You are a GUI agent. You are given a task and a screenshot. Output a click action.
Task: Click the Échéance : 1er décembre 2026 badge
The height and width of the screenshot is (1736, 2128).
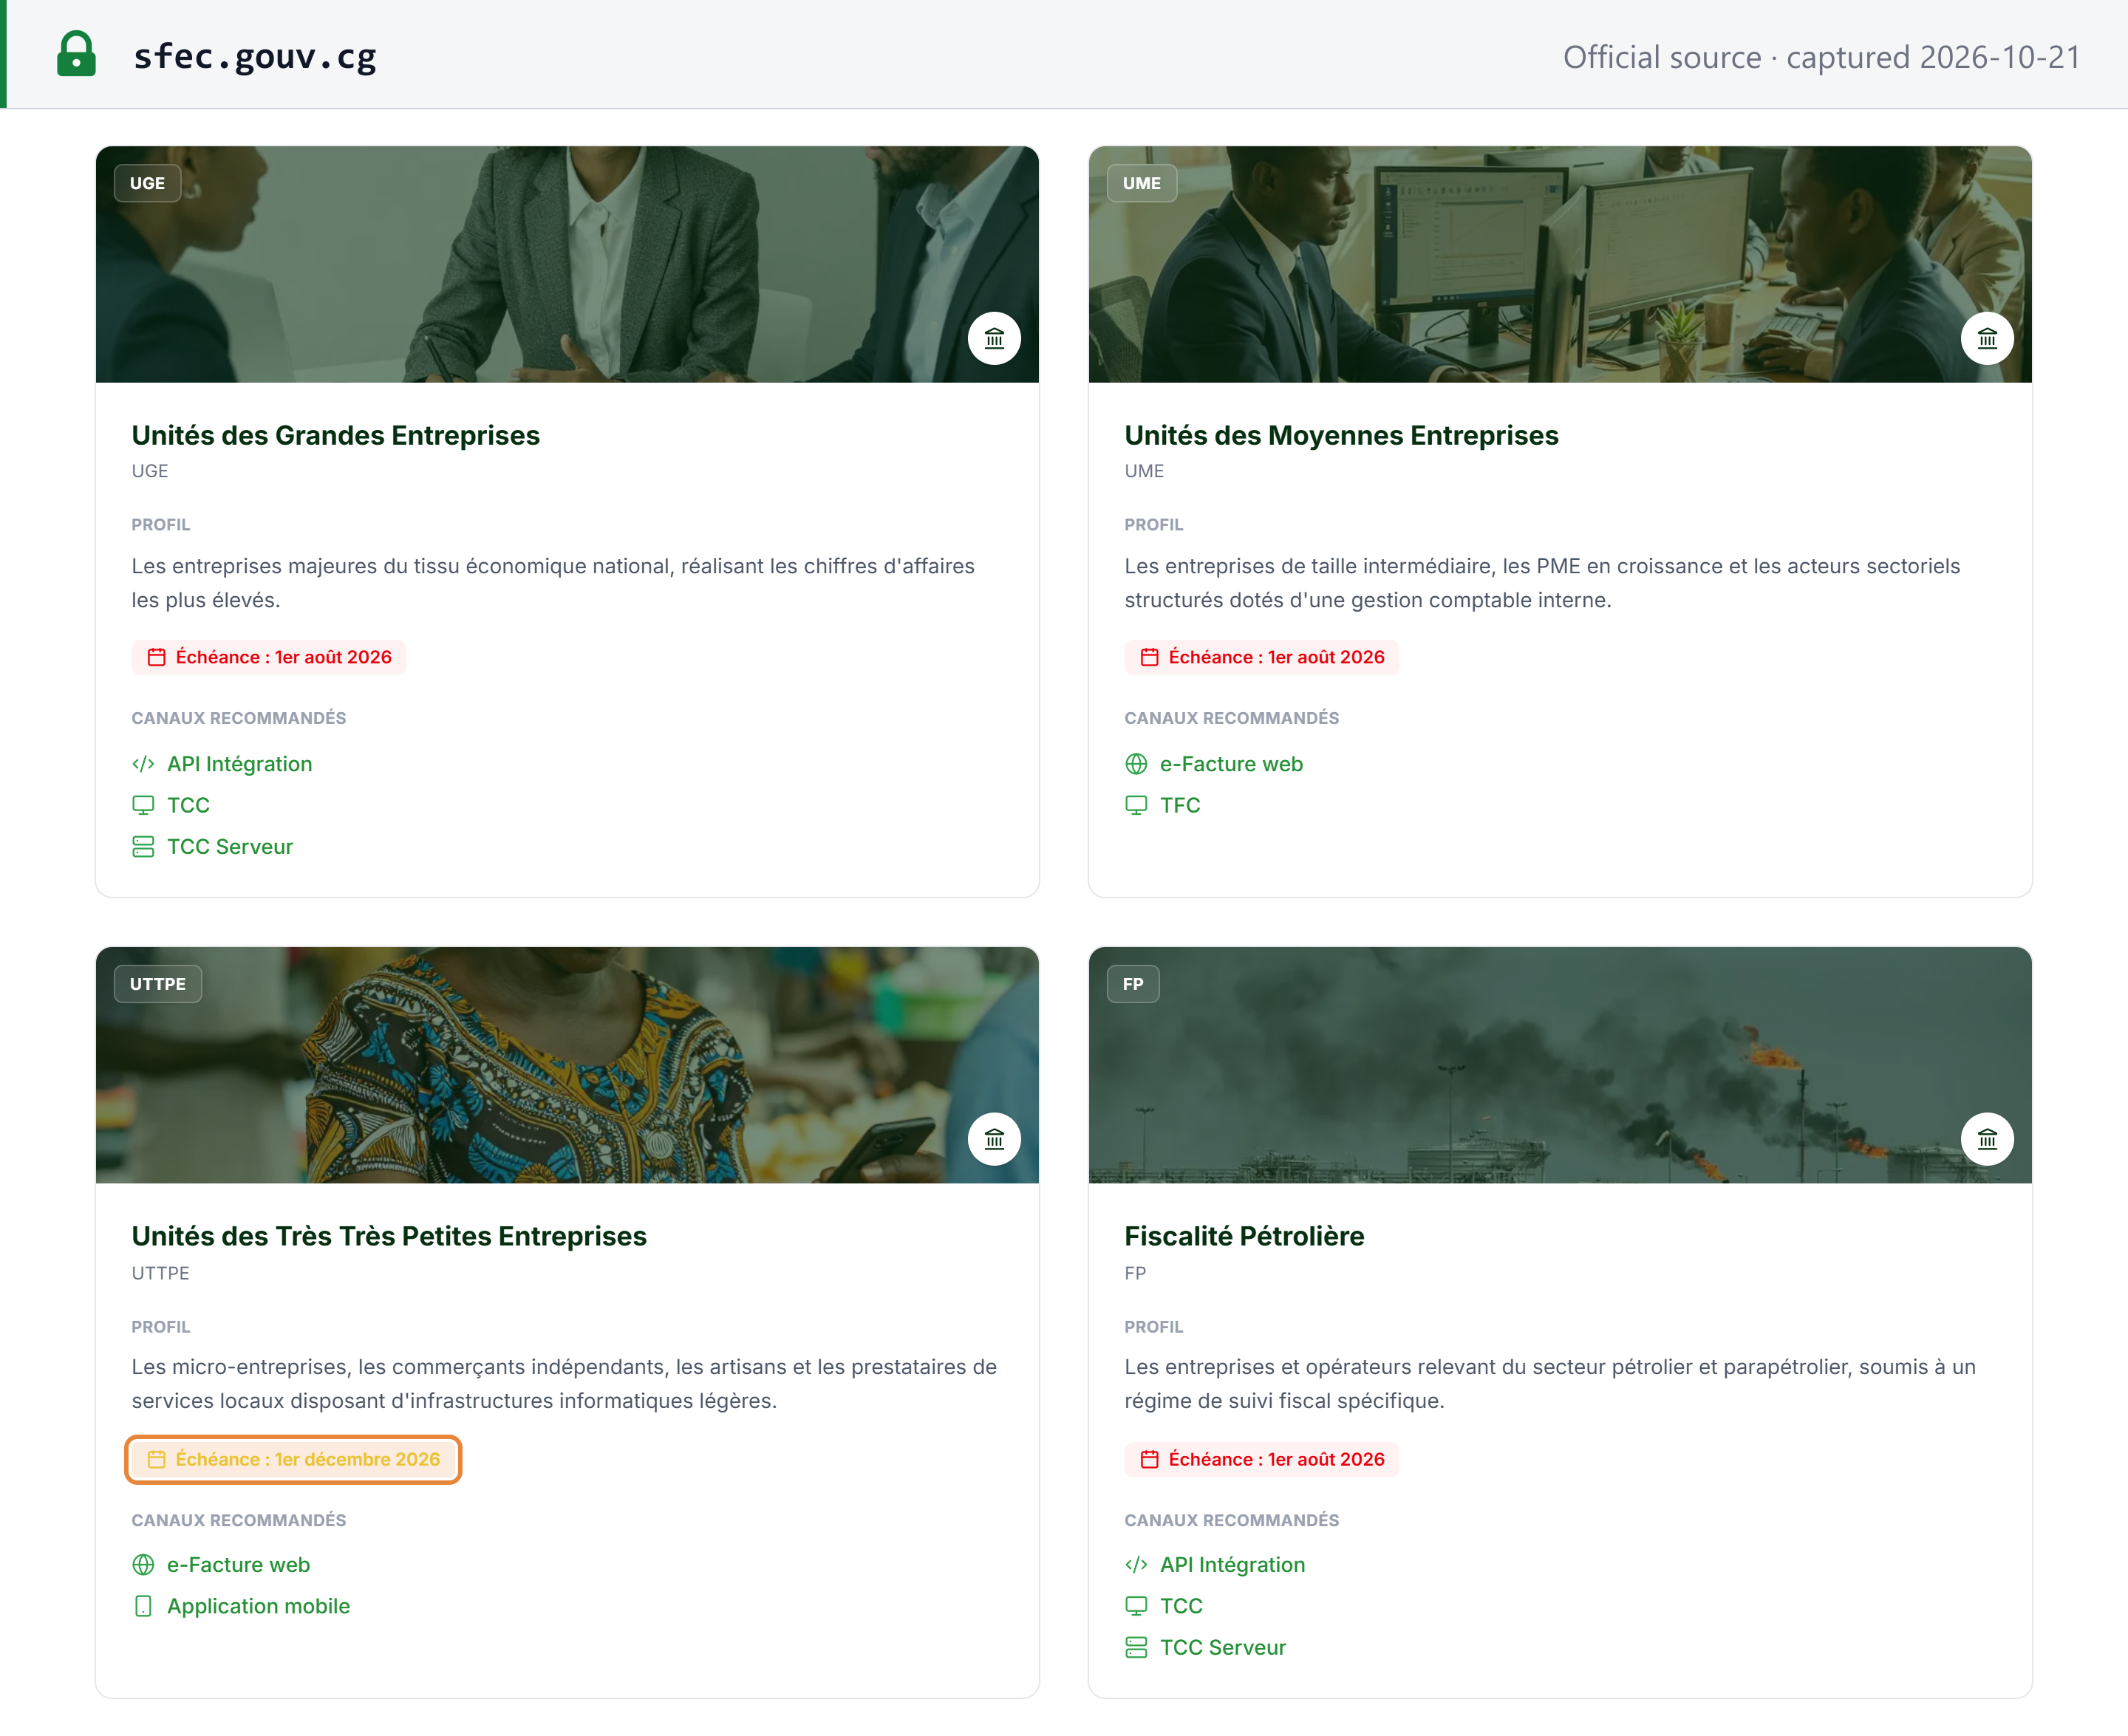pos(293,1459)
